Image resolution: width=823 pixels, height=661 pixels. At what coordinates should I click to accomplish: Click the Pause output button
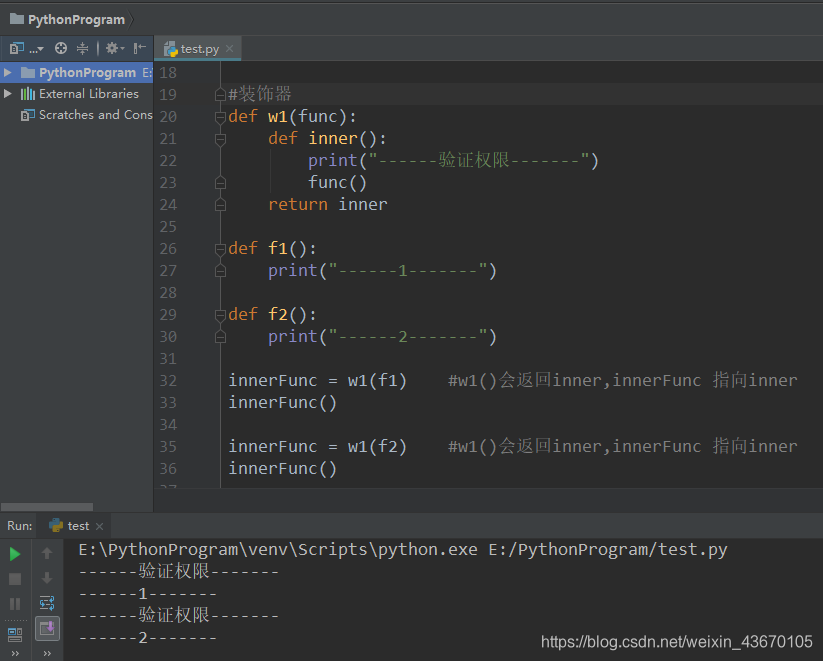tap(15, 604)
